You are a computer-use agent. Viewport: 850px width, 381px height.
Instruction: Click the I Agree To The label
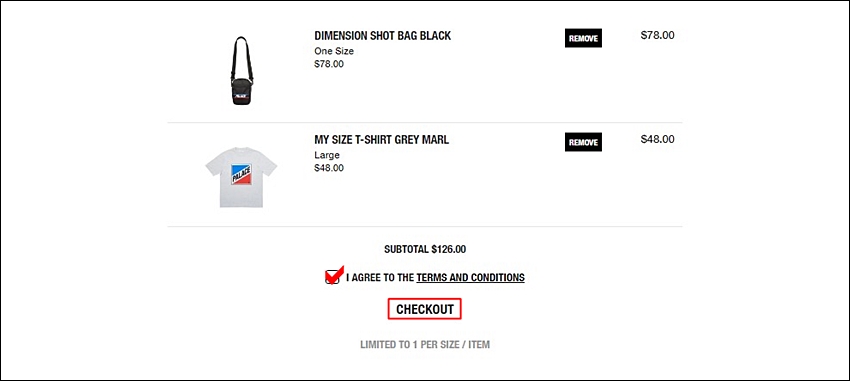(380, 277)
